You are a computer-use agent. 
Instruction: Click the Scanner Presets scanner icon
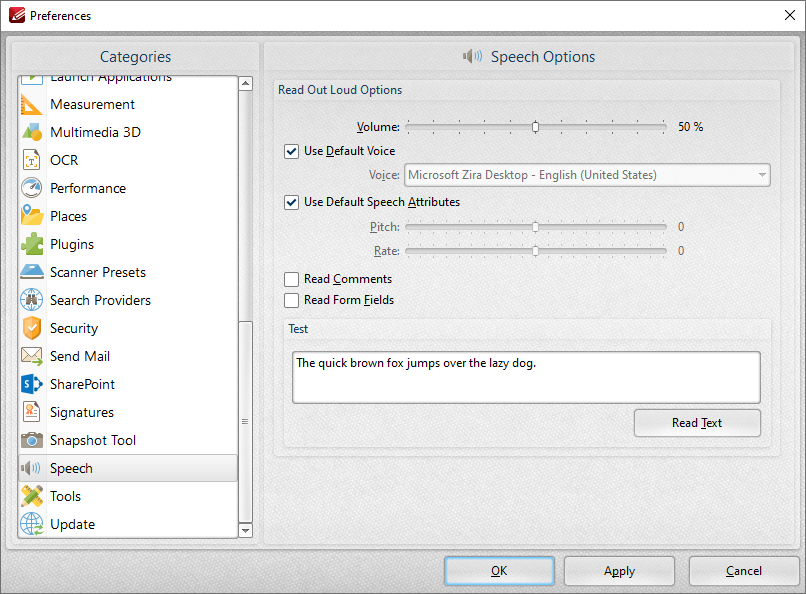point(31,272)
